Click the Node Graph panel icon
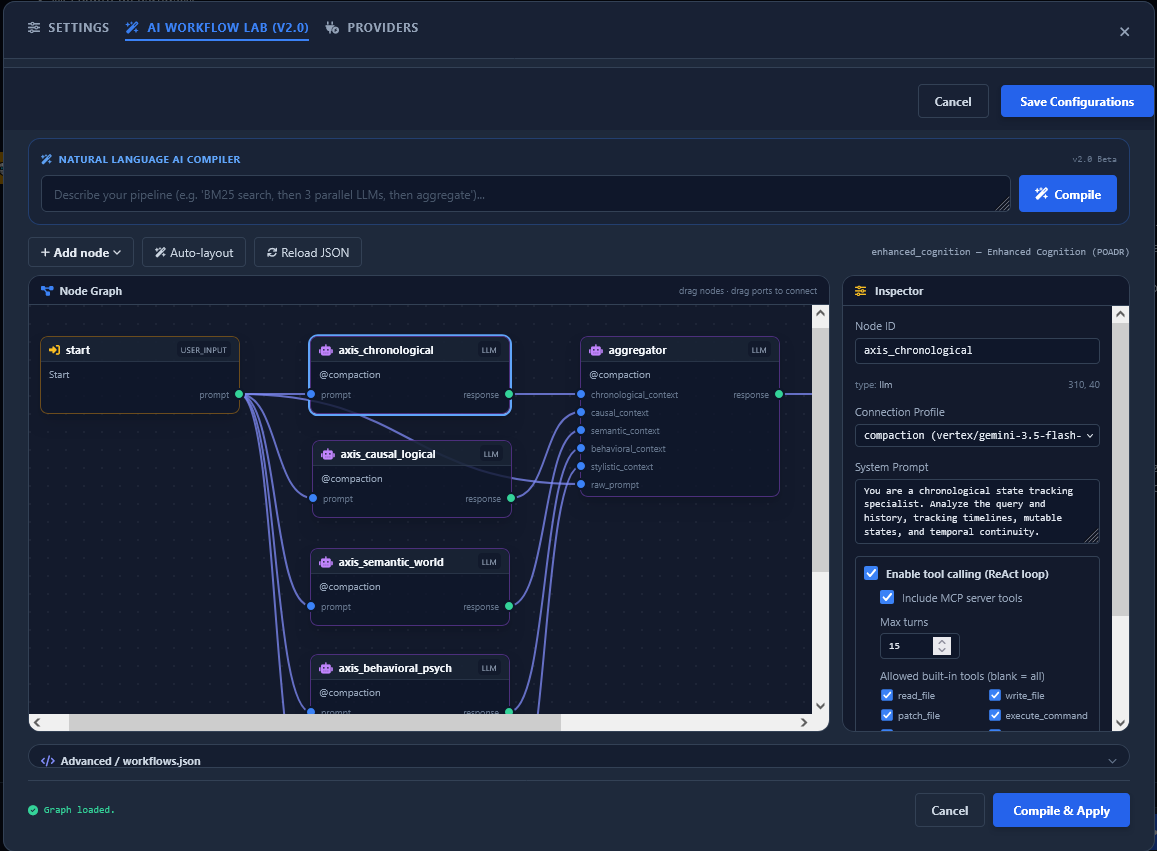The height and width of the screenshot is (851, 1157). [47, 291]
